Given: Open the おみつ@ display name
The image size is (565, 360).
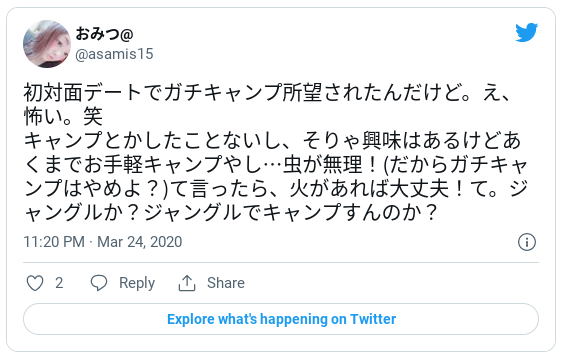Looking at the screenshot, I should tap(104, 34).
